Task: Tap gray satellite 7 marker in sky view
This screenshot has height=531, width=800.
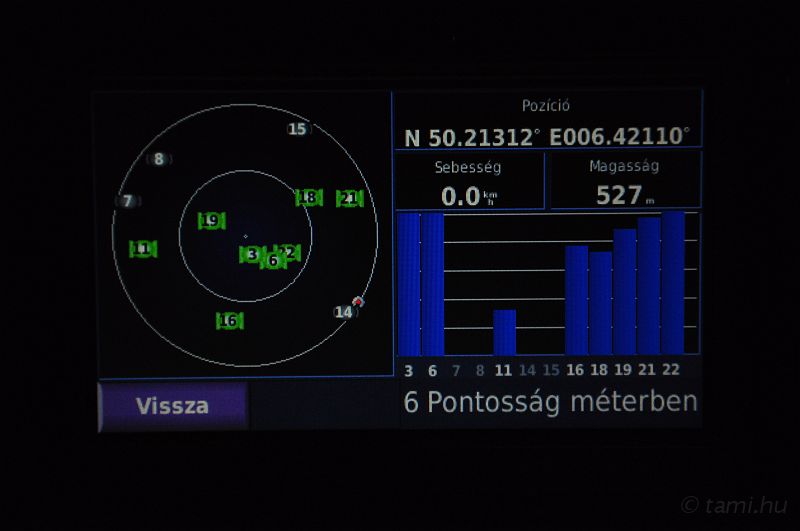Action: click(x=127, y=201)
